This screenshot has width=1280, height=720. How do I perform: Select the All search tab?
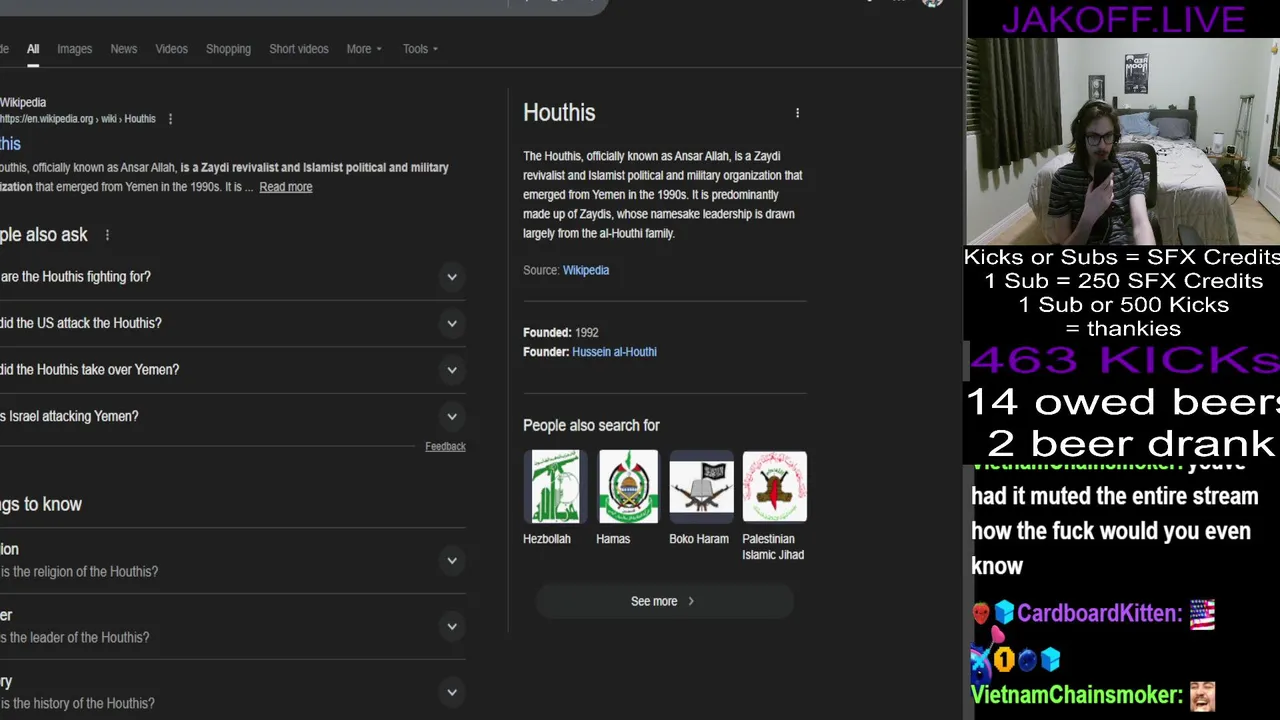tap(33, 49)
